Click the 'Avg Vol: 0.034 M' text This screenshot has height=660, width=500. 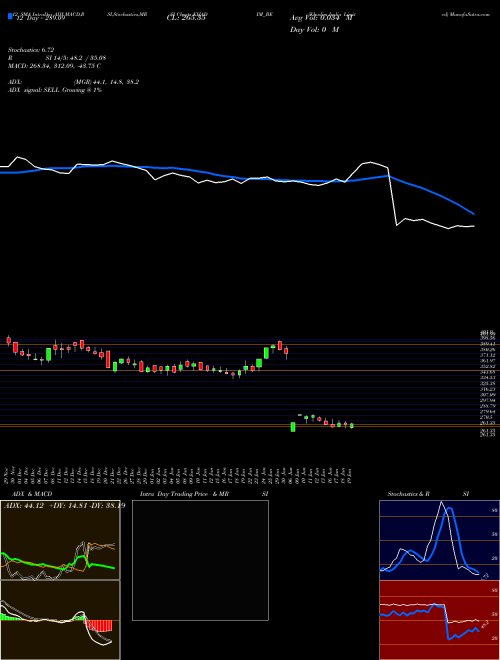pyautogui.click(x=322, y=18)
